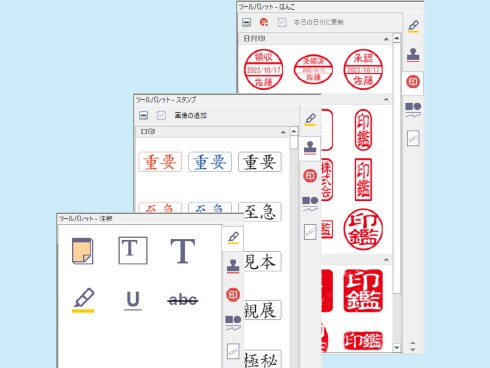Viewport: 490px width, 368px height.
Task: Open the annotation pen tab in the hanko palette
Action: (x=413, y=26)
